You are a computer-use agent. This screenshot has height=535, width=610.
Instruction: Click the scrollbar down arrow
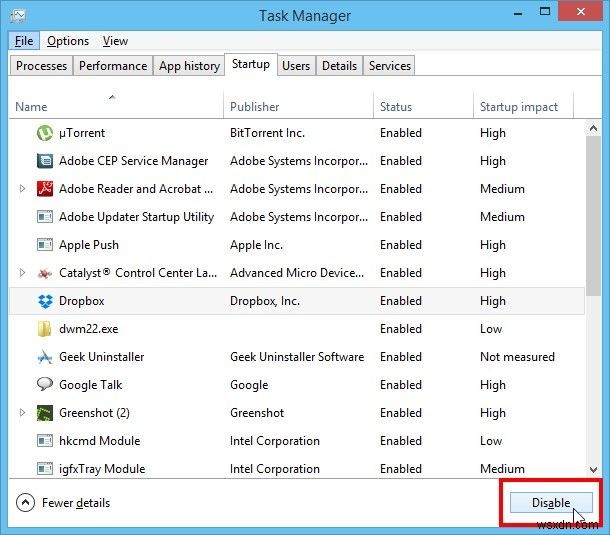(x=593, y=470)
